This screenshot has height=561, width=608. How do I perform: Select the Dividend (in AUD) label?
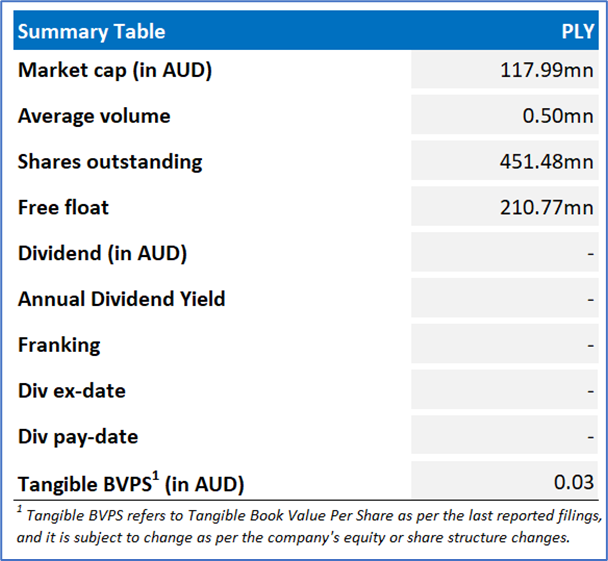click(102, 253)
